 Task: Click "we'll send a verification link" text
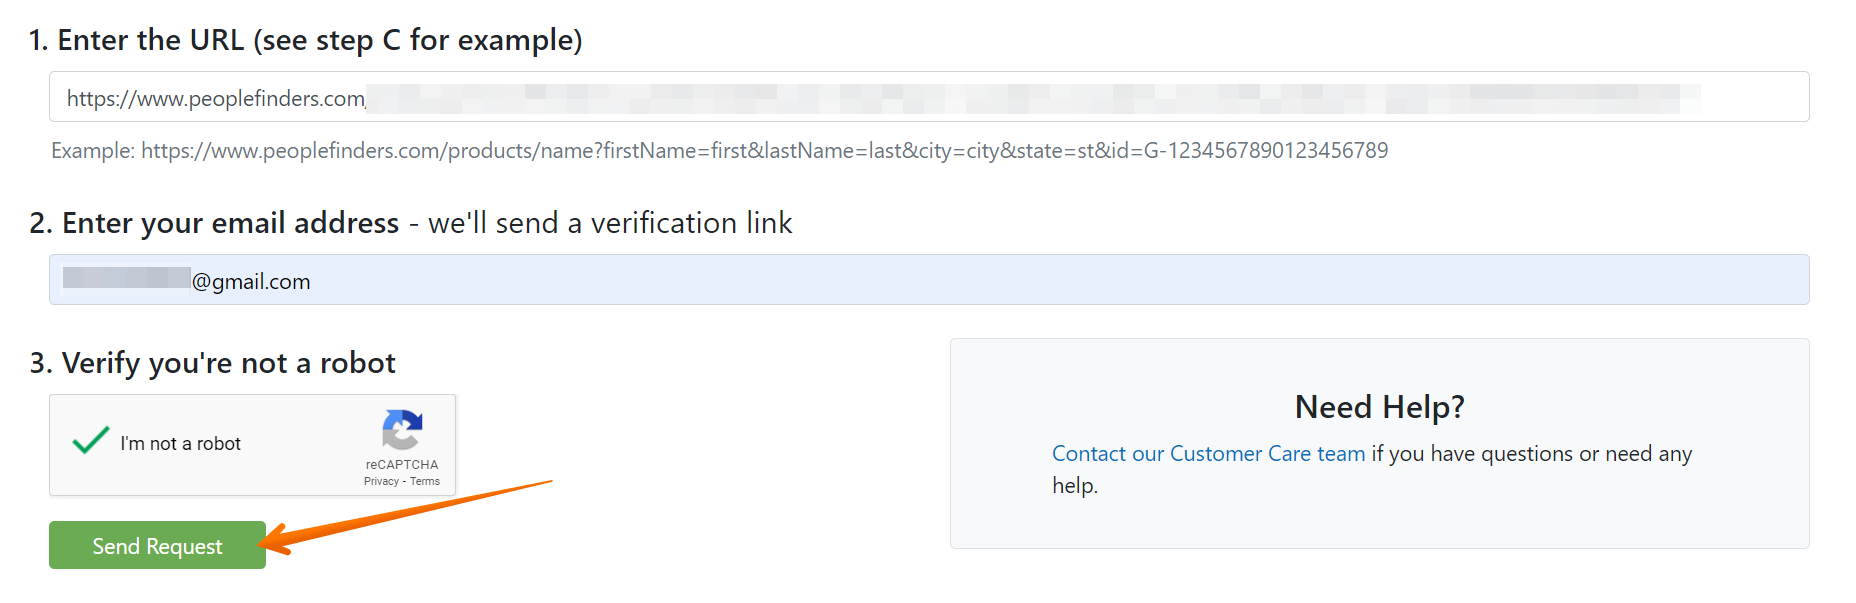click(x=610, y=222)
